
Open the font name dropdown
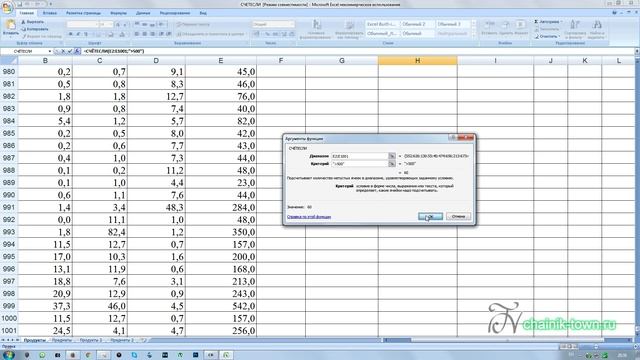point(97,24)
